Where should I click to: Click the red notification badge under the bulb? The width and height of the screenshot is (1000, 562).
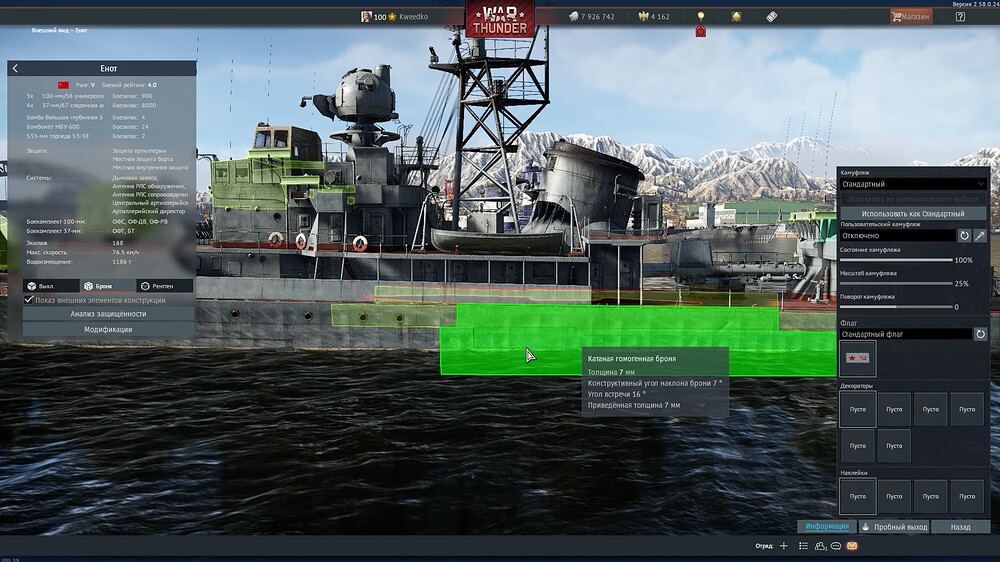(x=701, y=31)
